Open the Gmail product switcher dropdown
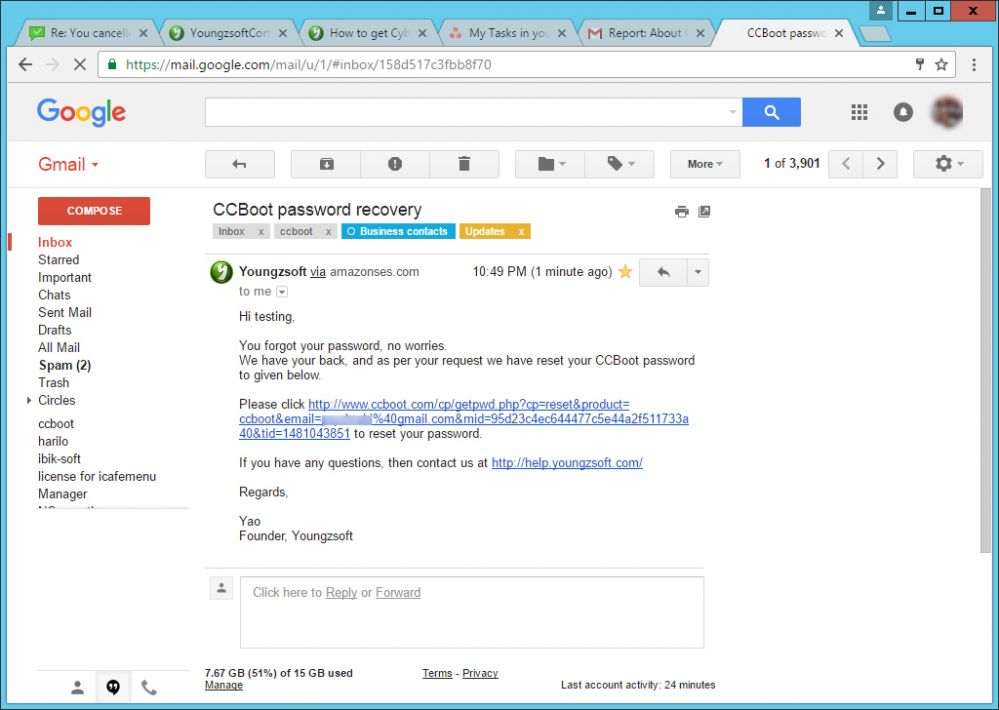 68,164
